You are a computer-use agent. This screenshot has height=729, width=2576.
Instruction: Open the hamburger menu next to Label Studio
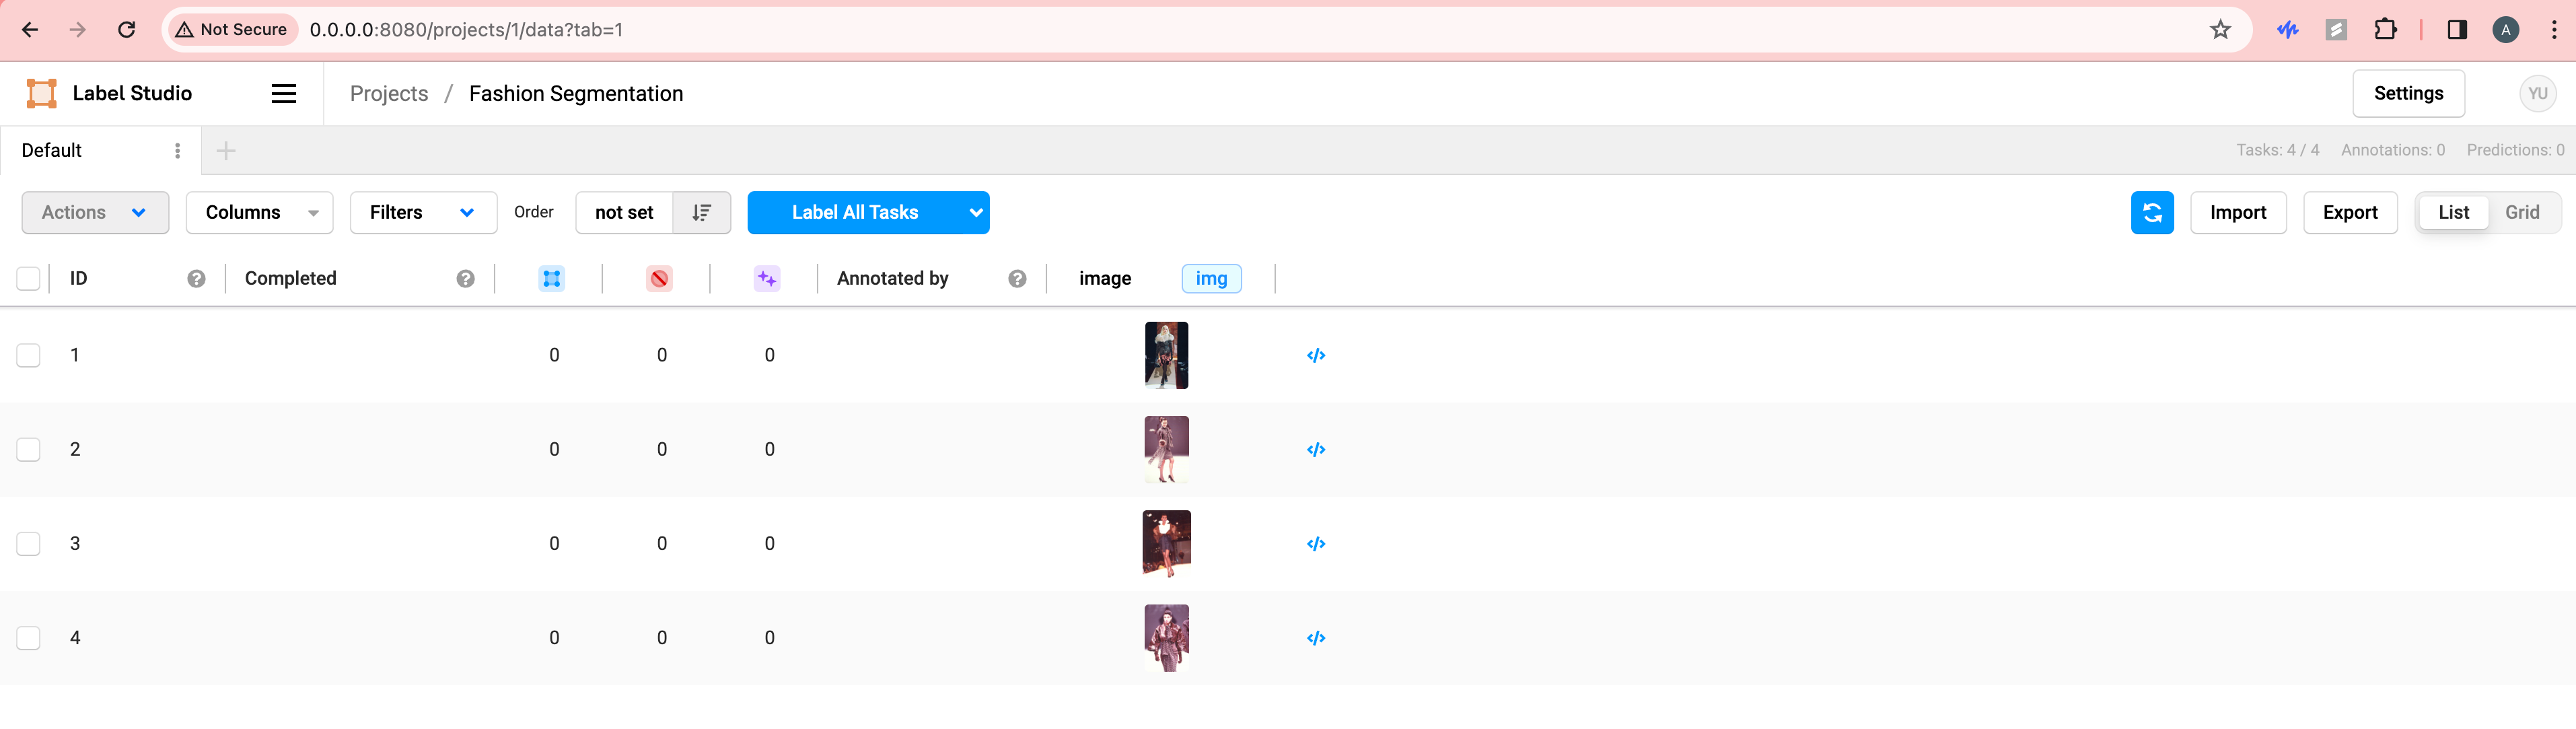284,94
